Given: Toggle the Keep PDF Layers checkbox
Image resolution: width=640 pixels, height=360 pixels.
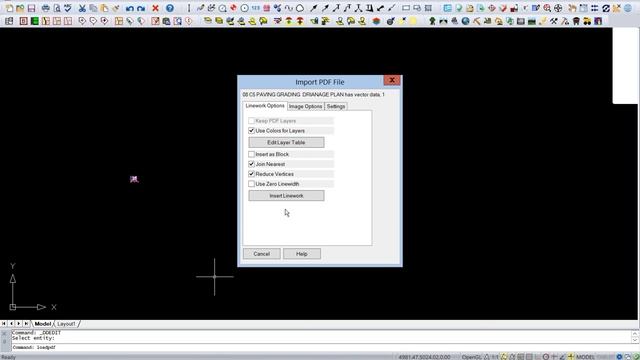Looking at the screenshot, I should coord(251,121).
